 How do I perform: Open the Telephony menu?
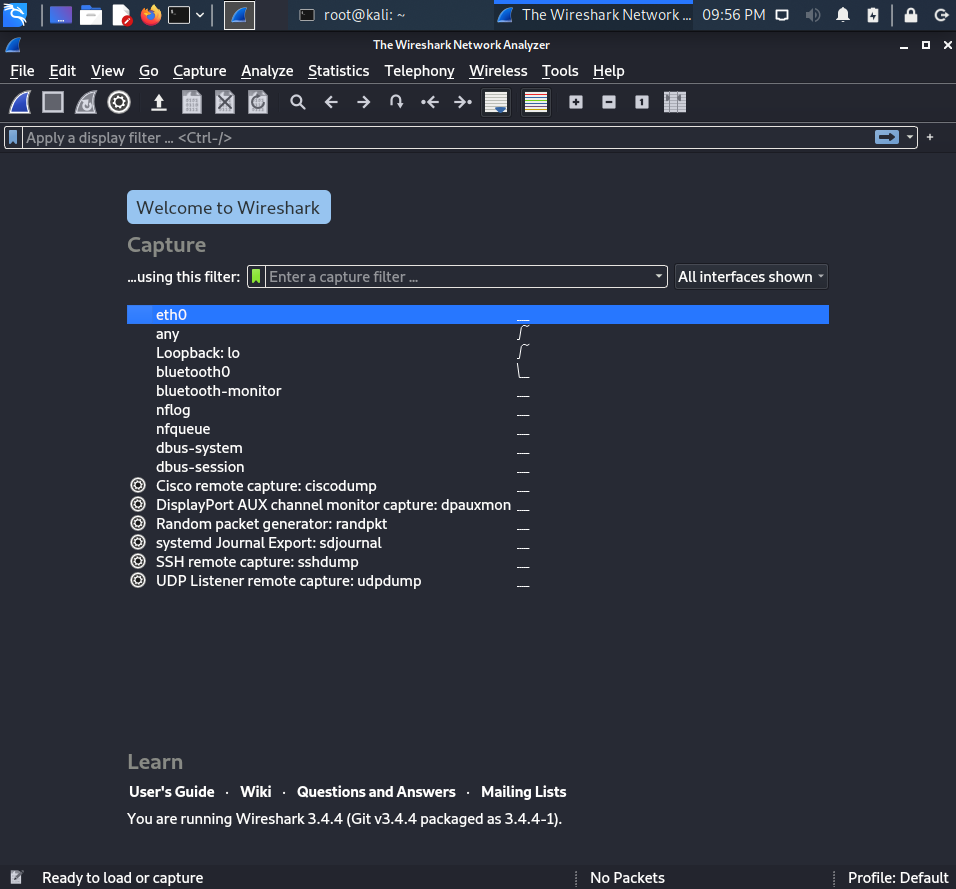(419, 71)
